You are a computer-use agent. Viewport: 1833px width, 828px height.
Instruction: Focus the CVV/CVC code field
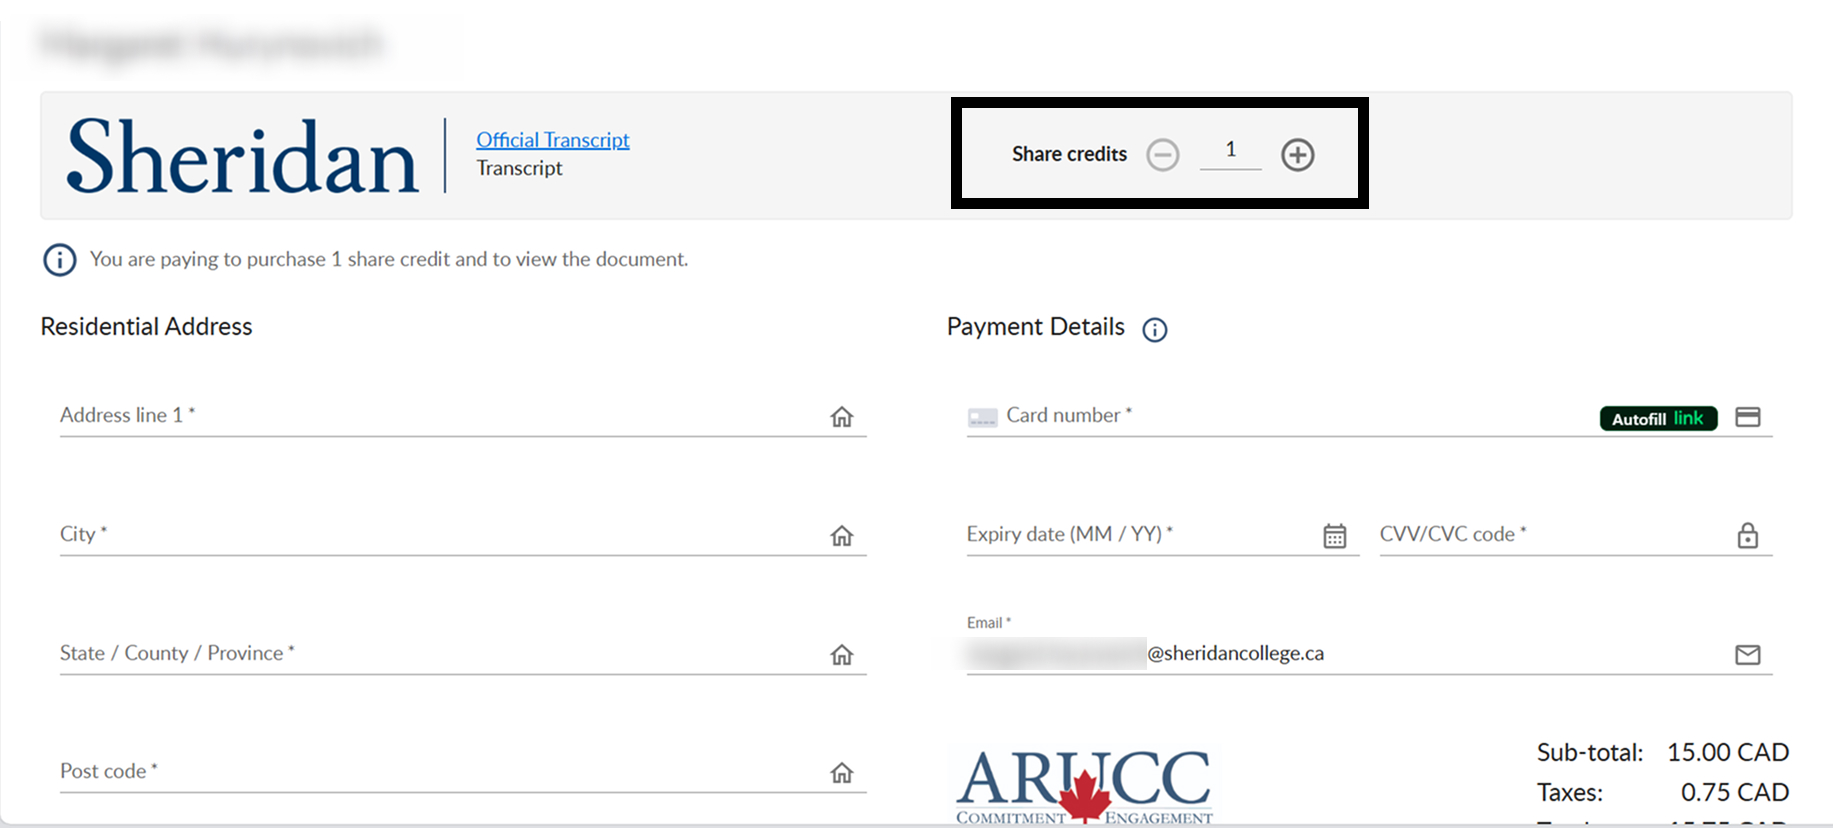pyautogui.click(x=1576, y=535)
